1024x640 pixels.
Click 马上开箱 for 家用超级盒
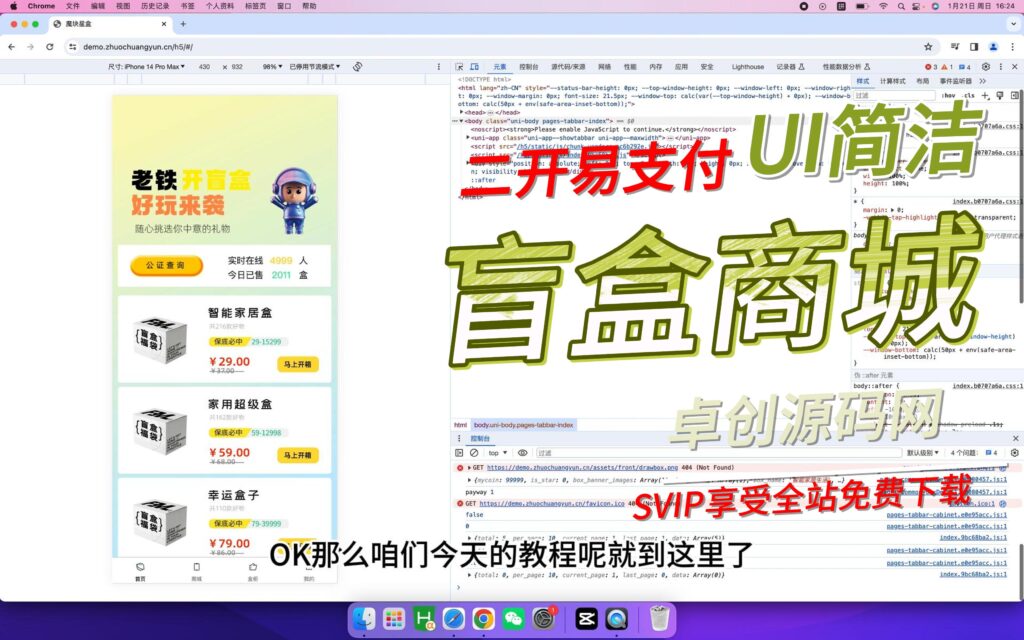pyautogui.click(x=298, y=455)
